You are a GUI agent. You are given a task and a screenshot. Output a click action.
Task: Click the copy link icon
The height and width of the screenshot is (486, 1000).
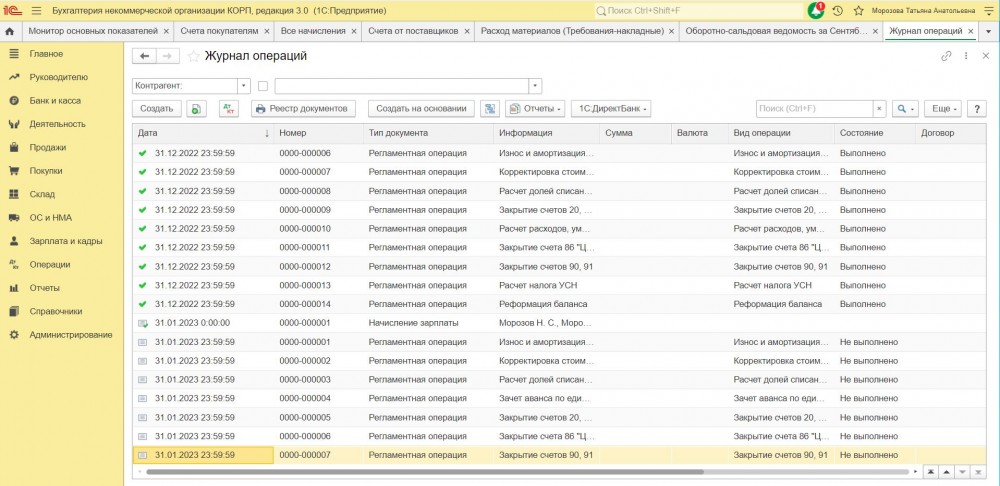point(946,56)
